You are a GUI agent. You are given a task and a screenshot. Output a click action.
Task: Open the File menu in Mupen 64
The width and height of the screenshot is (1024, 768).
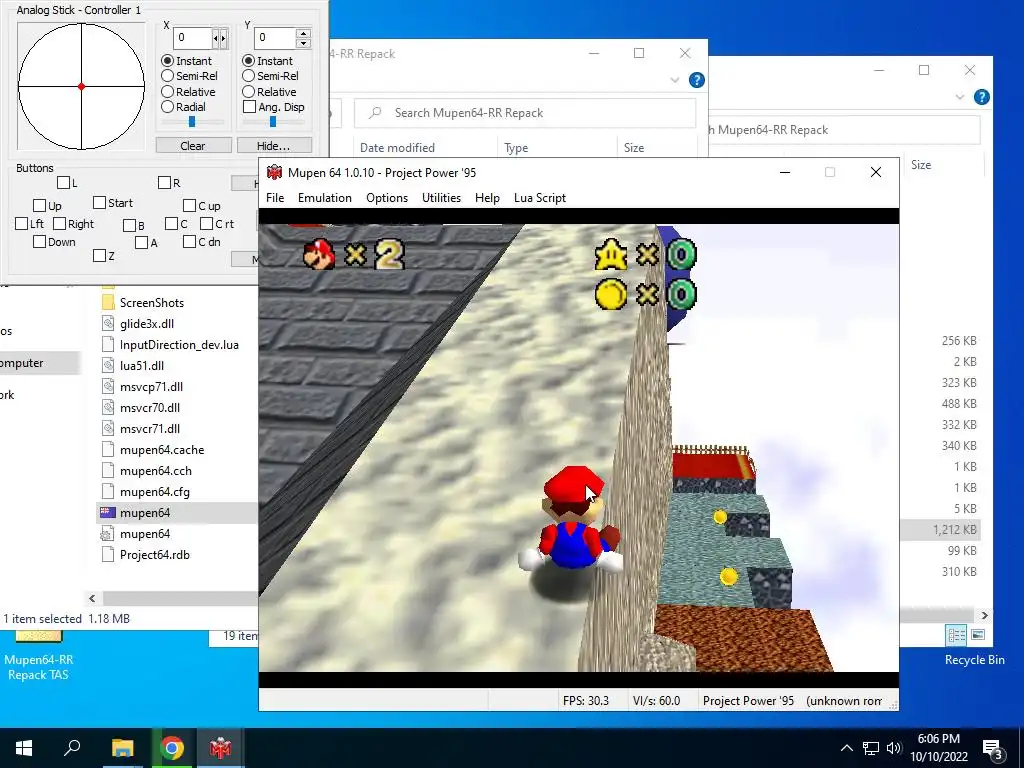click(x=275, y=198)
